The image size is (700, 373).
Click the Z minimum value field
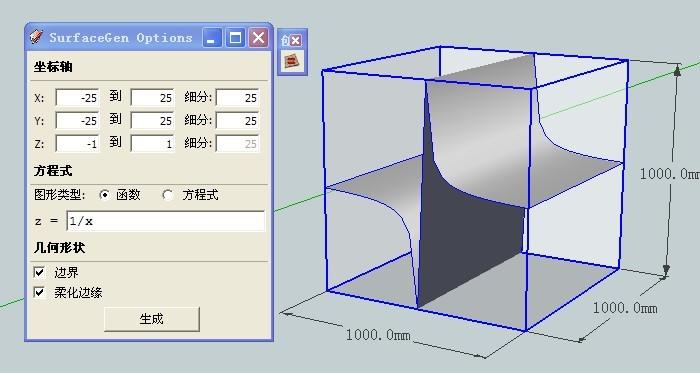[77, 144]
